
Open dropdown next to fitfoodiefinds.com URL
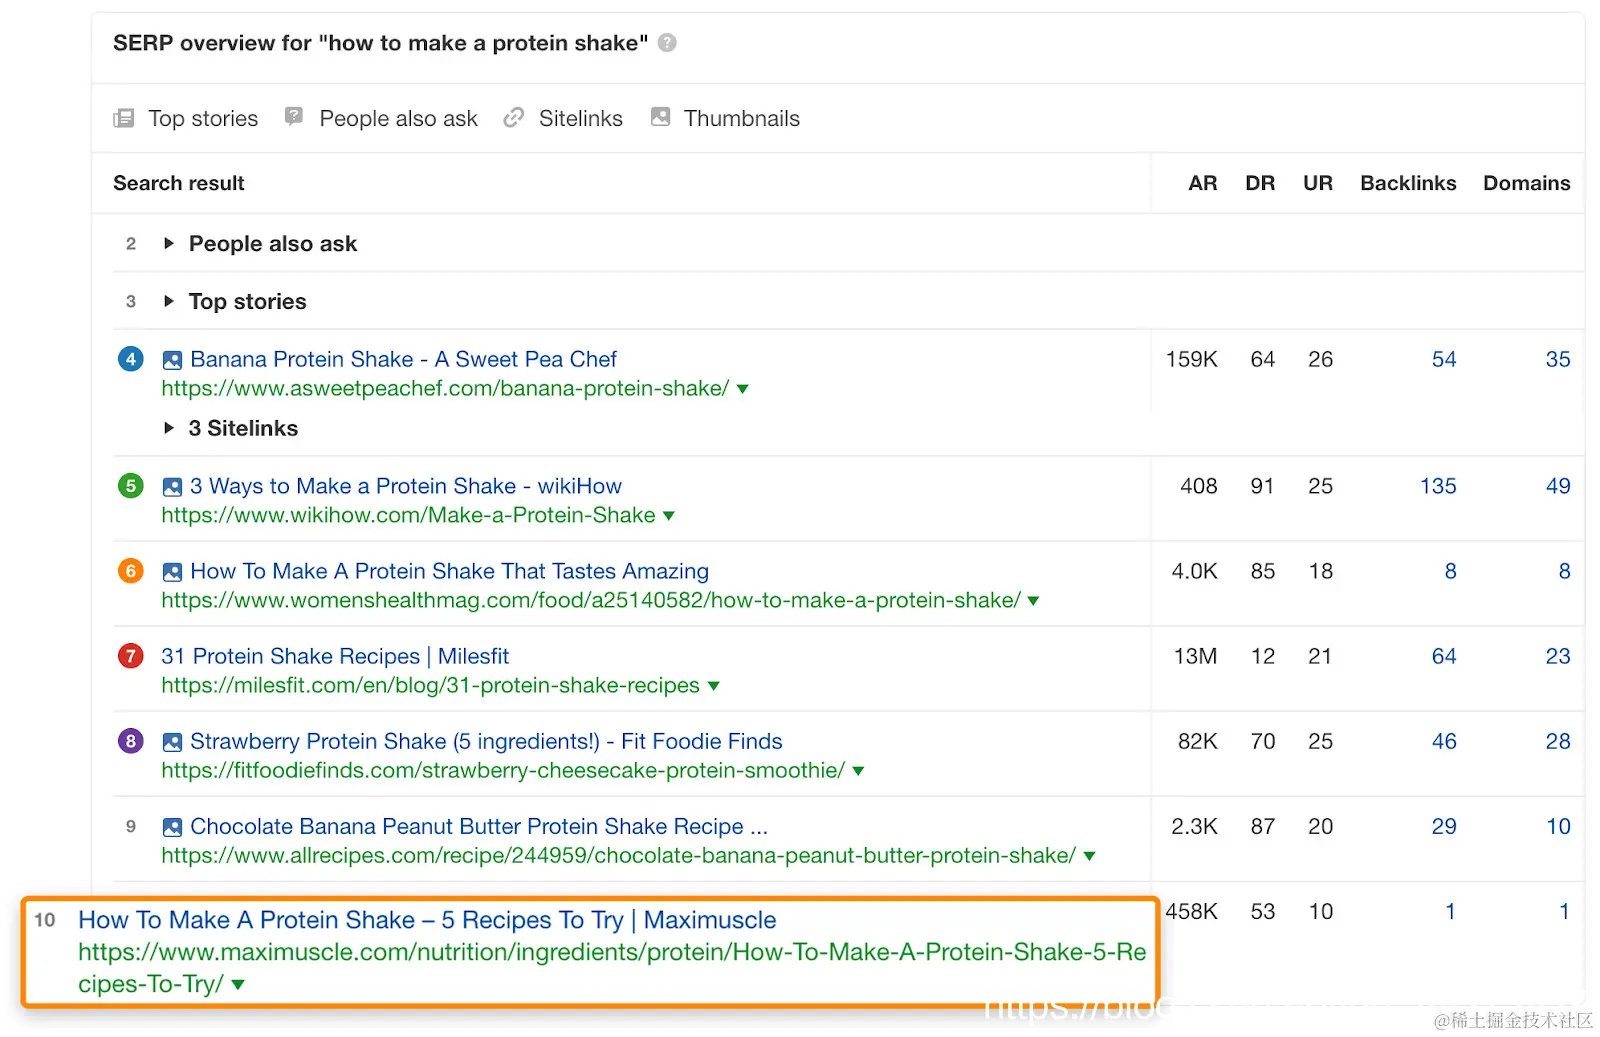pyautogui.click(x=859, y=771)
